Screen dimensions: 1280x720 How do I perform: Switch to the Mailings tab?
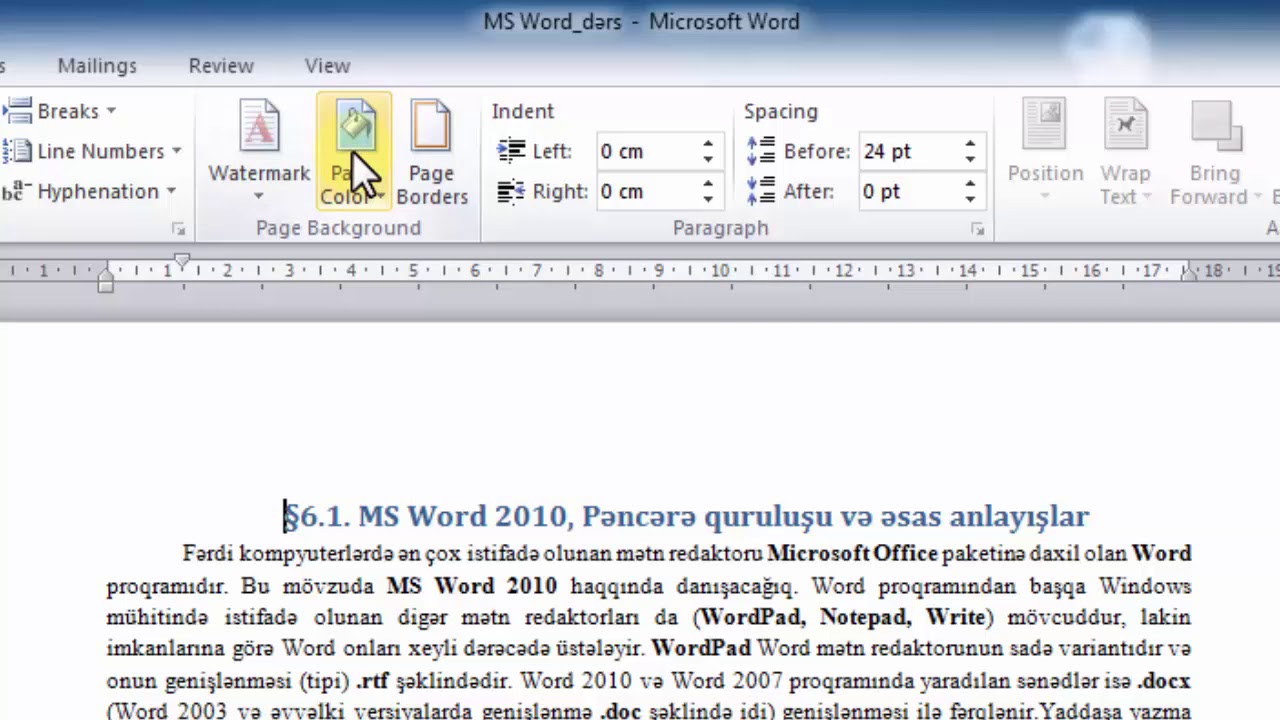pos(97,65)
